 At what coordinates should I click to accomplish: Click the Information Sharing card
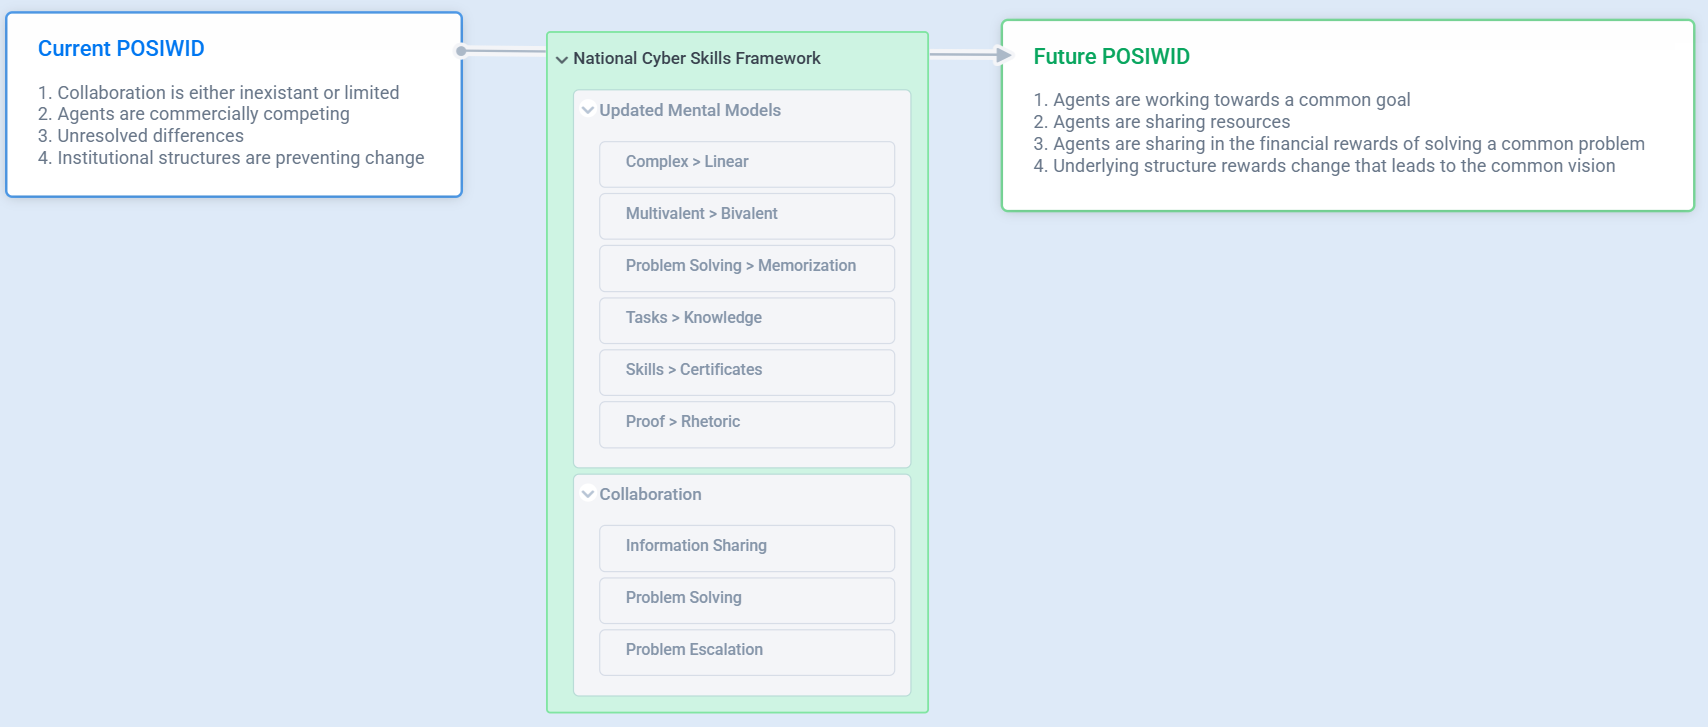click(746, 547)
